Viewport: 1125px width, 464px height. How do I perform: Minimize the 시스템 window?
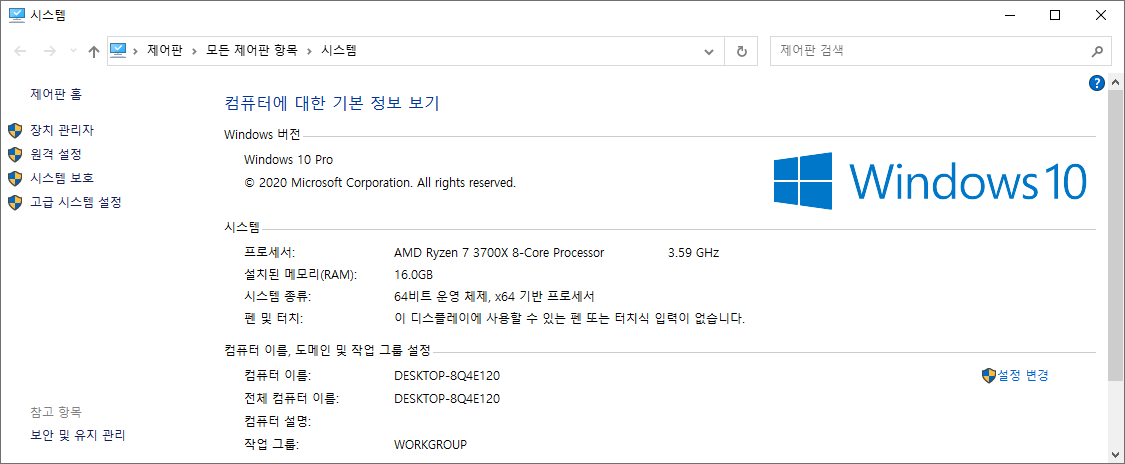1009,15
